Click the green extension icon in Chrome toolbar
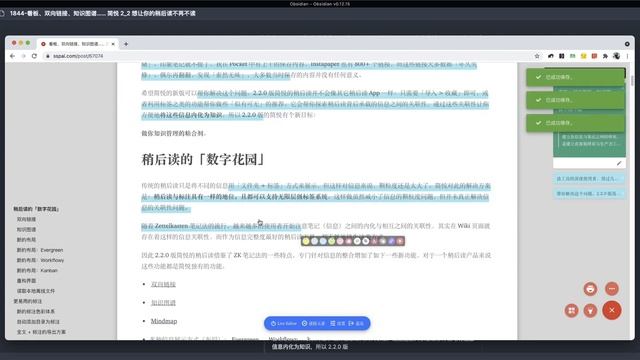Image resolution: width=640 pixels, height=360 pixels. 573,56
